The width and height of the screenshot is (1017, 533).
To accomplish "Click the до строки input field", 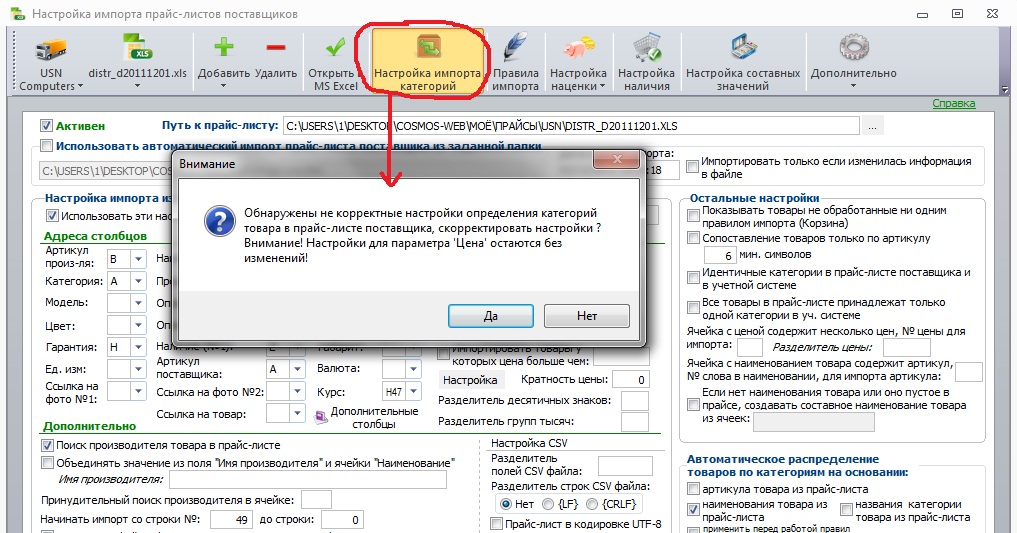I will [342, 519].
